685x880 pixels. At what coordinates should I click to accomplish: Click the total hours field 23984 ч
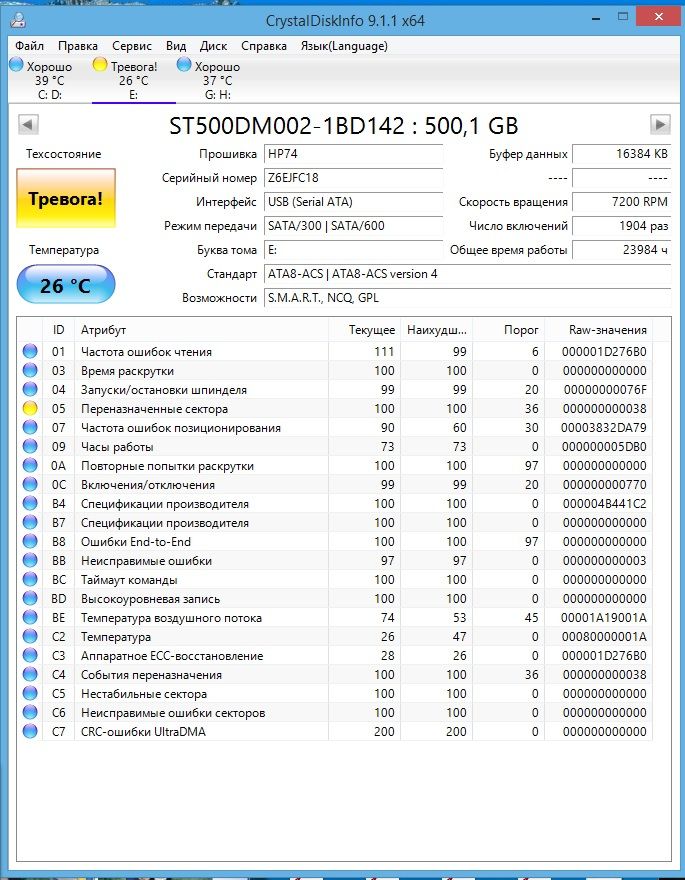pos(622,250)
